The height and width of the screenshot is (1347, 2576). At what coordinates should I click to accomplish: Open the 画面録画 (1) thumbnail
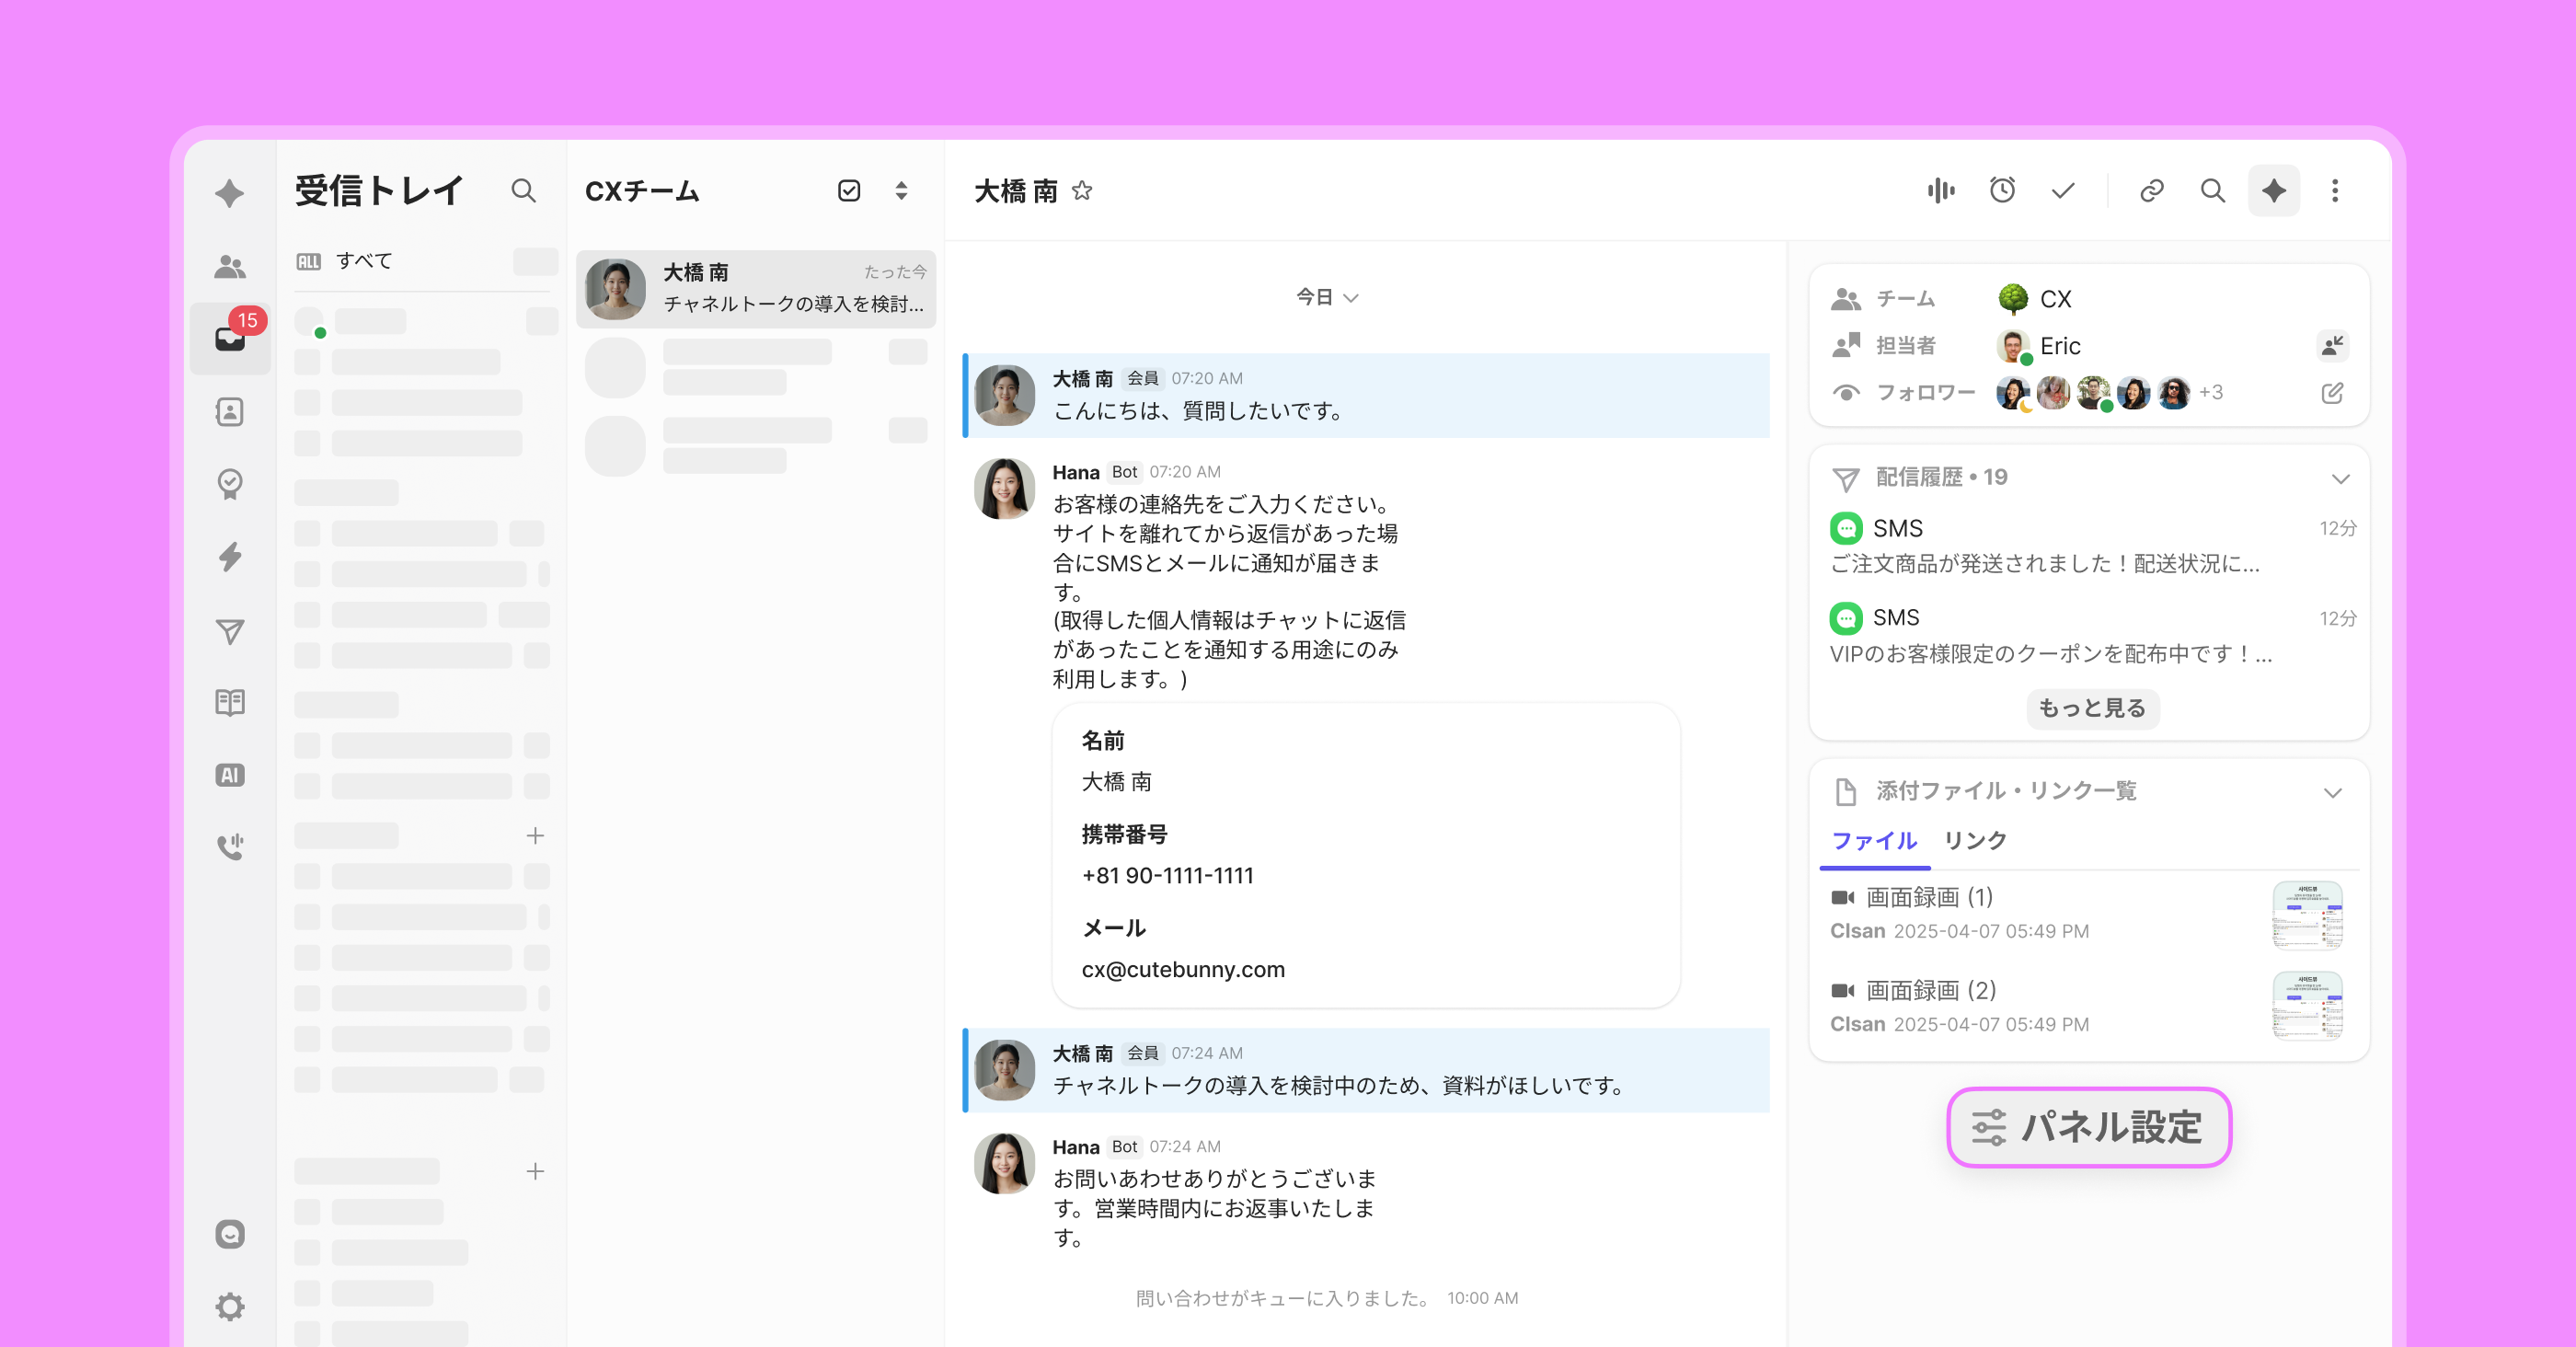(2307, 914)
